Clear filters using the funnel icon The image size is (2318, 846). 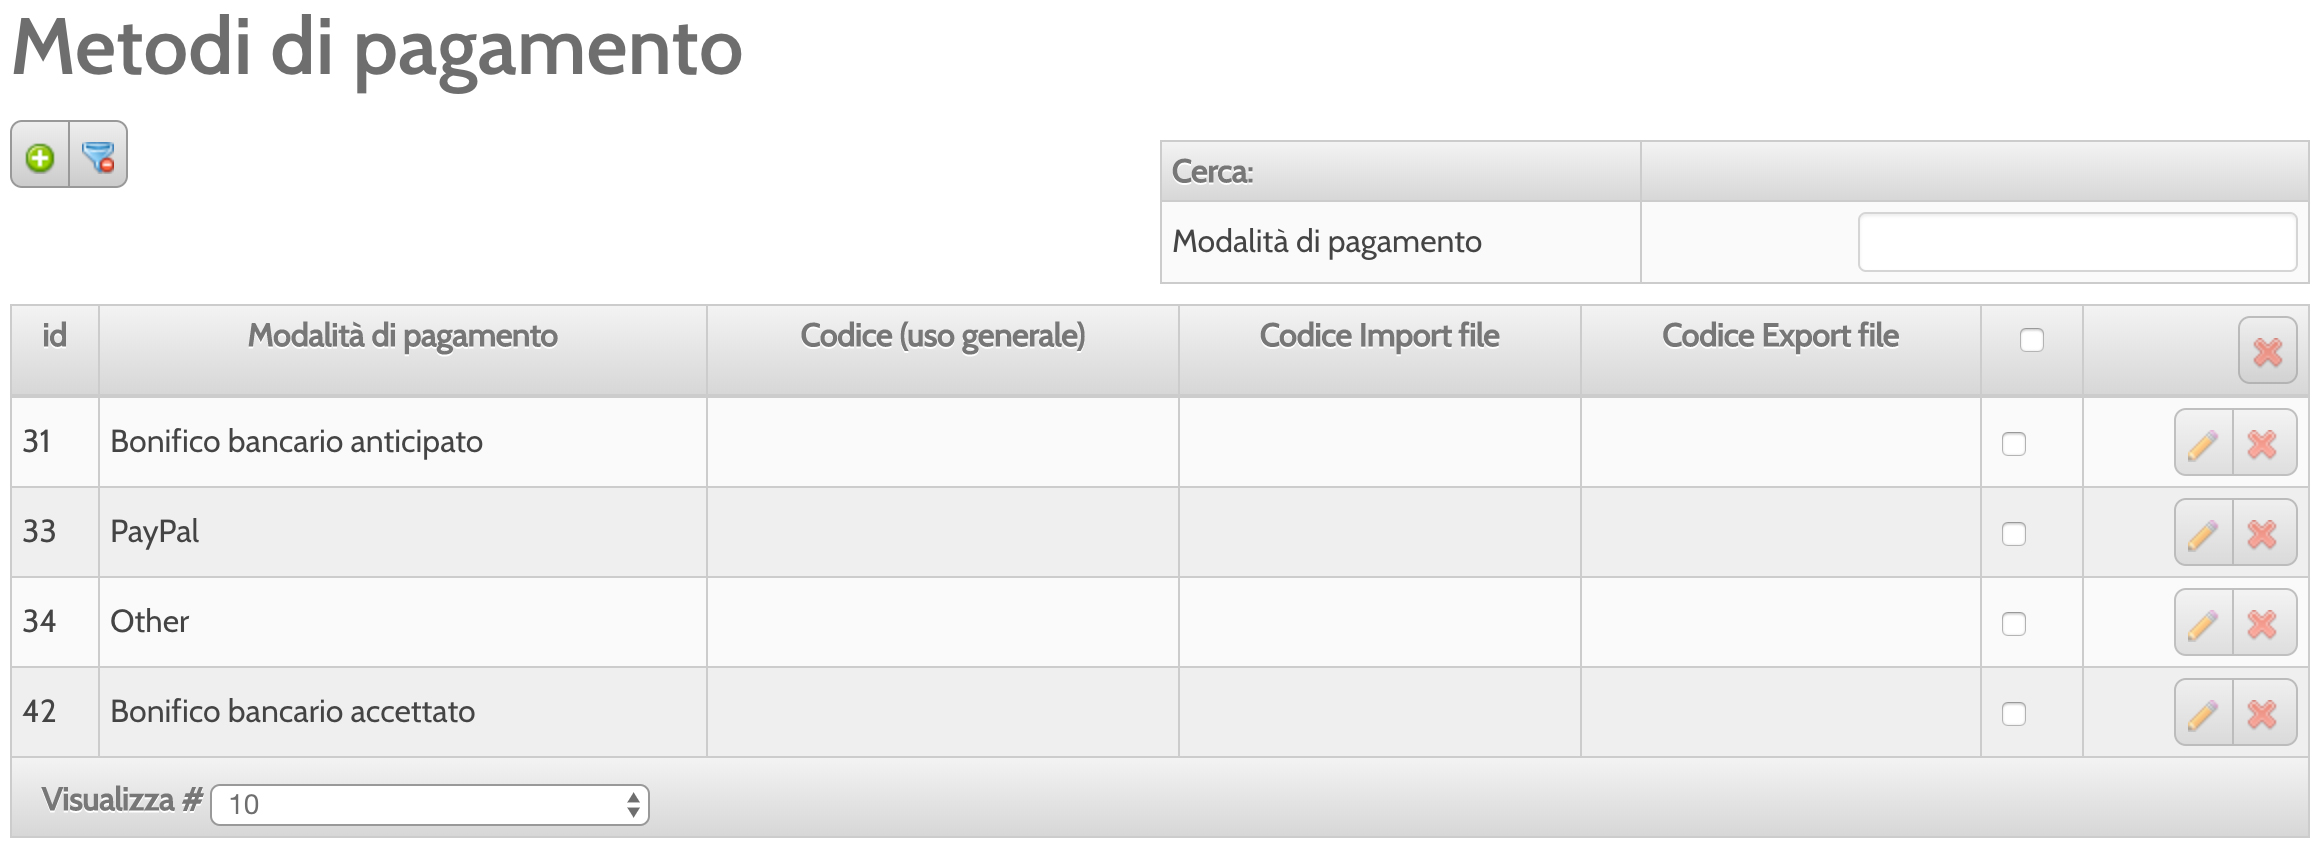(98, 155)
